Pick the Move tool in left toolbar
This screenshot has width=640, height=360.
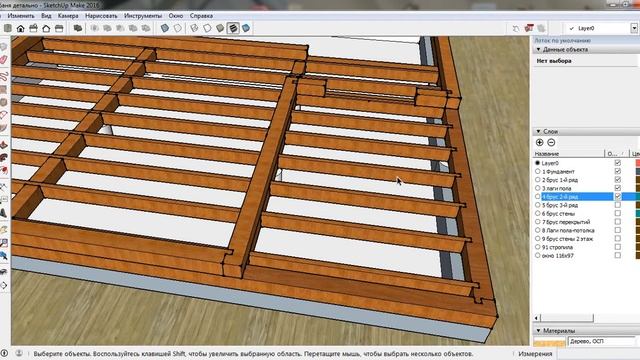point(4,171)
